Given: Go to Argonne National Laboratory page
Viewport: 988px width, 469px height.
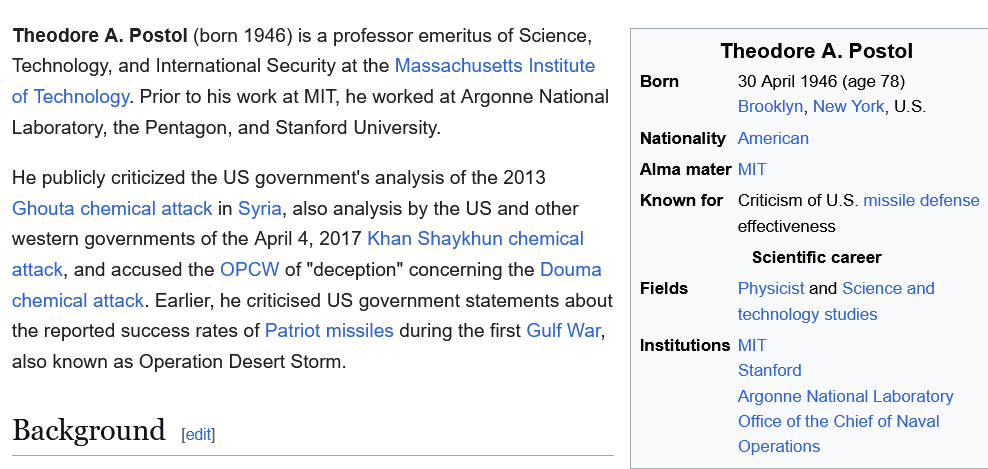Looking at the screenshot, I should coord(845,396).
